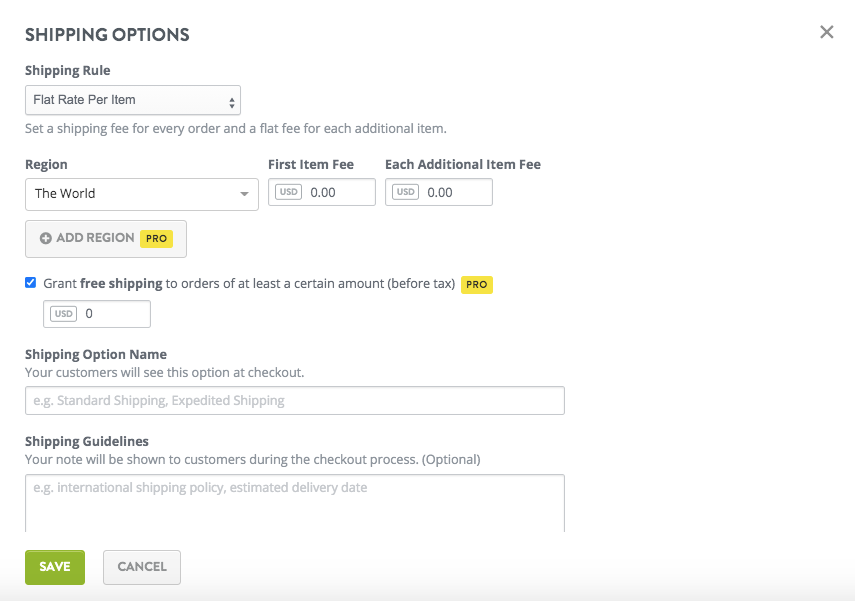The image size is (855, 601).
Task: Click the plus icon on ADD REGION button
Action: click(x=48, y=238)
